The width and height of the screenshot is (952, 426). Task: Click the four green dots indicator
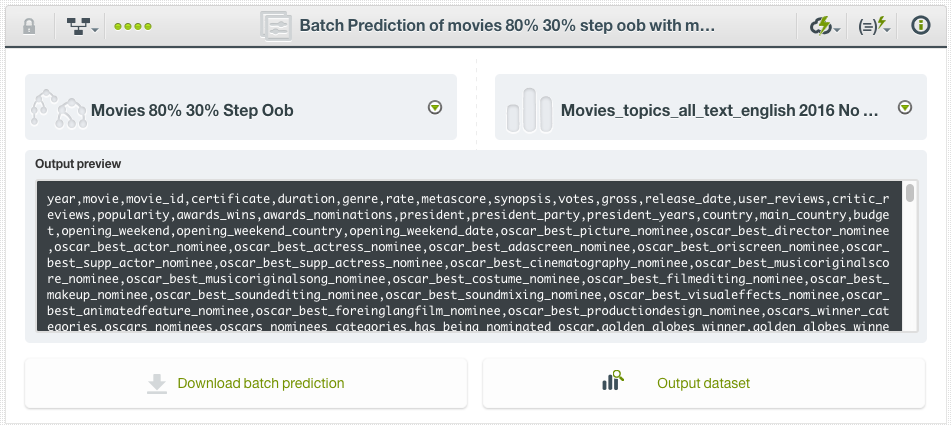point(132,27)
